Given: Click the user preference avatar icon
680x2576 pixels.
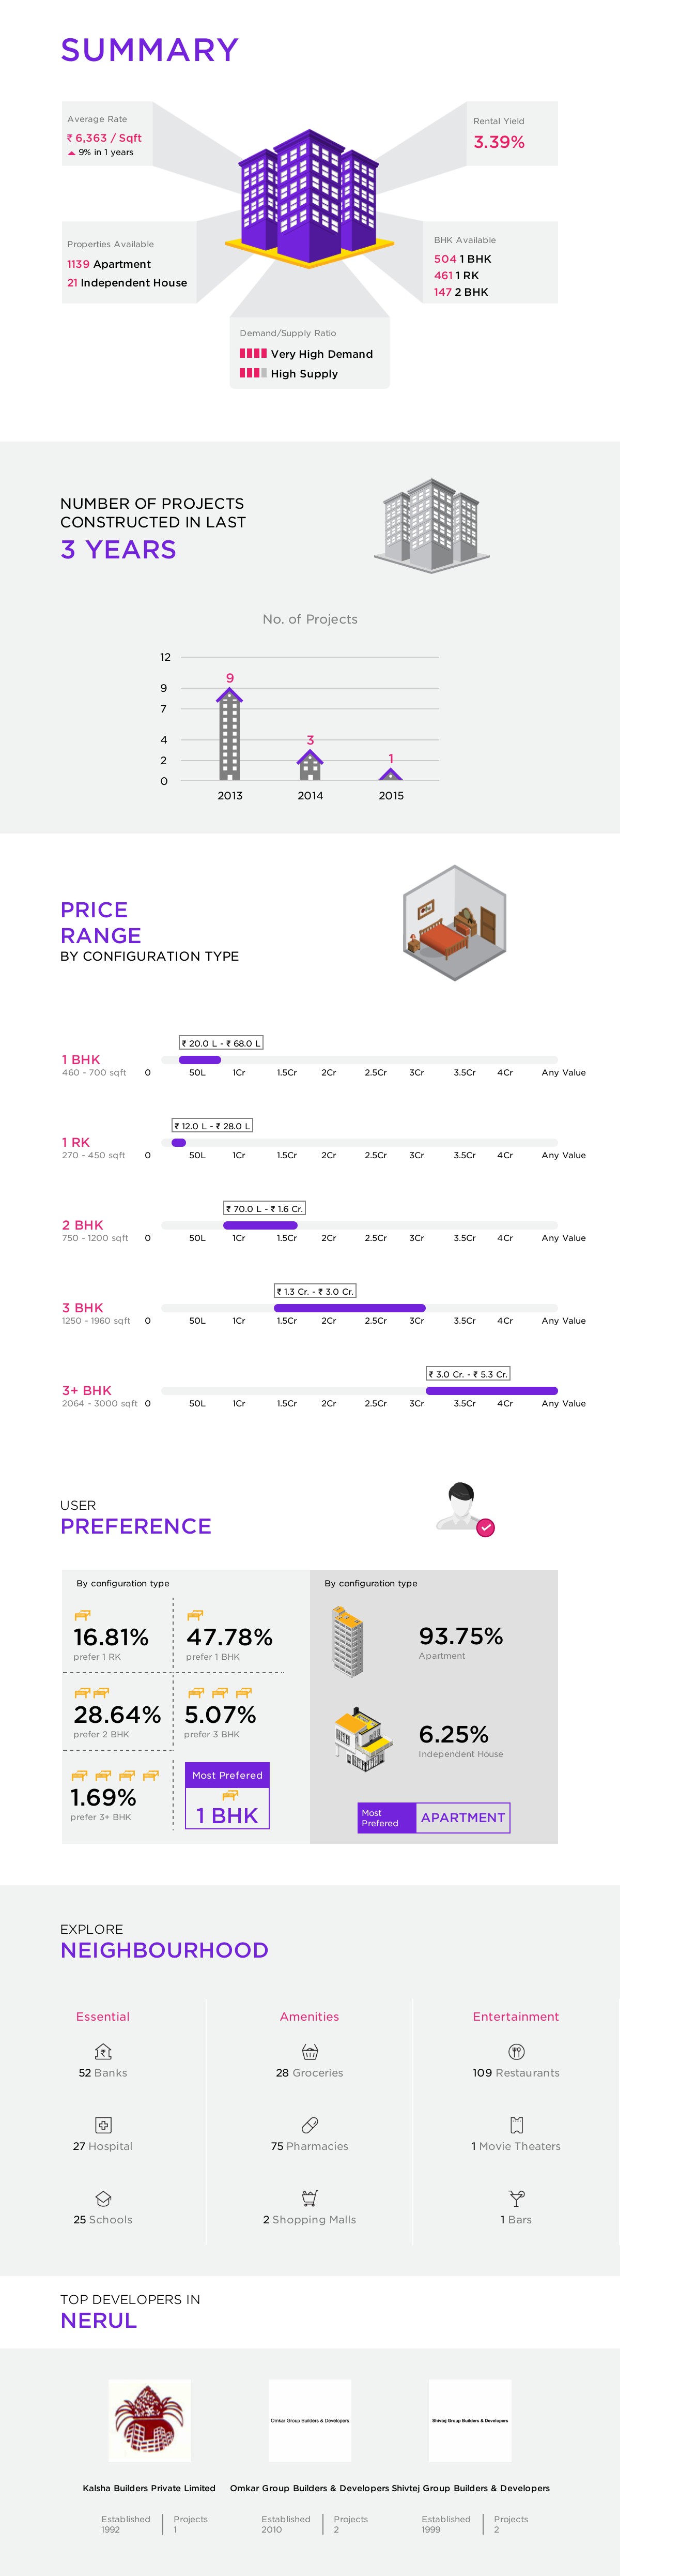Looking at the screenshot, I should click(464, 1507).
